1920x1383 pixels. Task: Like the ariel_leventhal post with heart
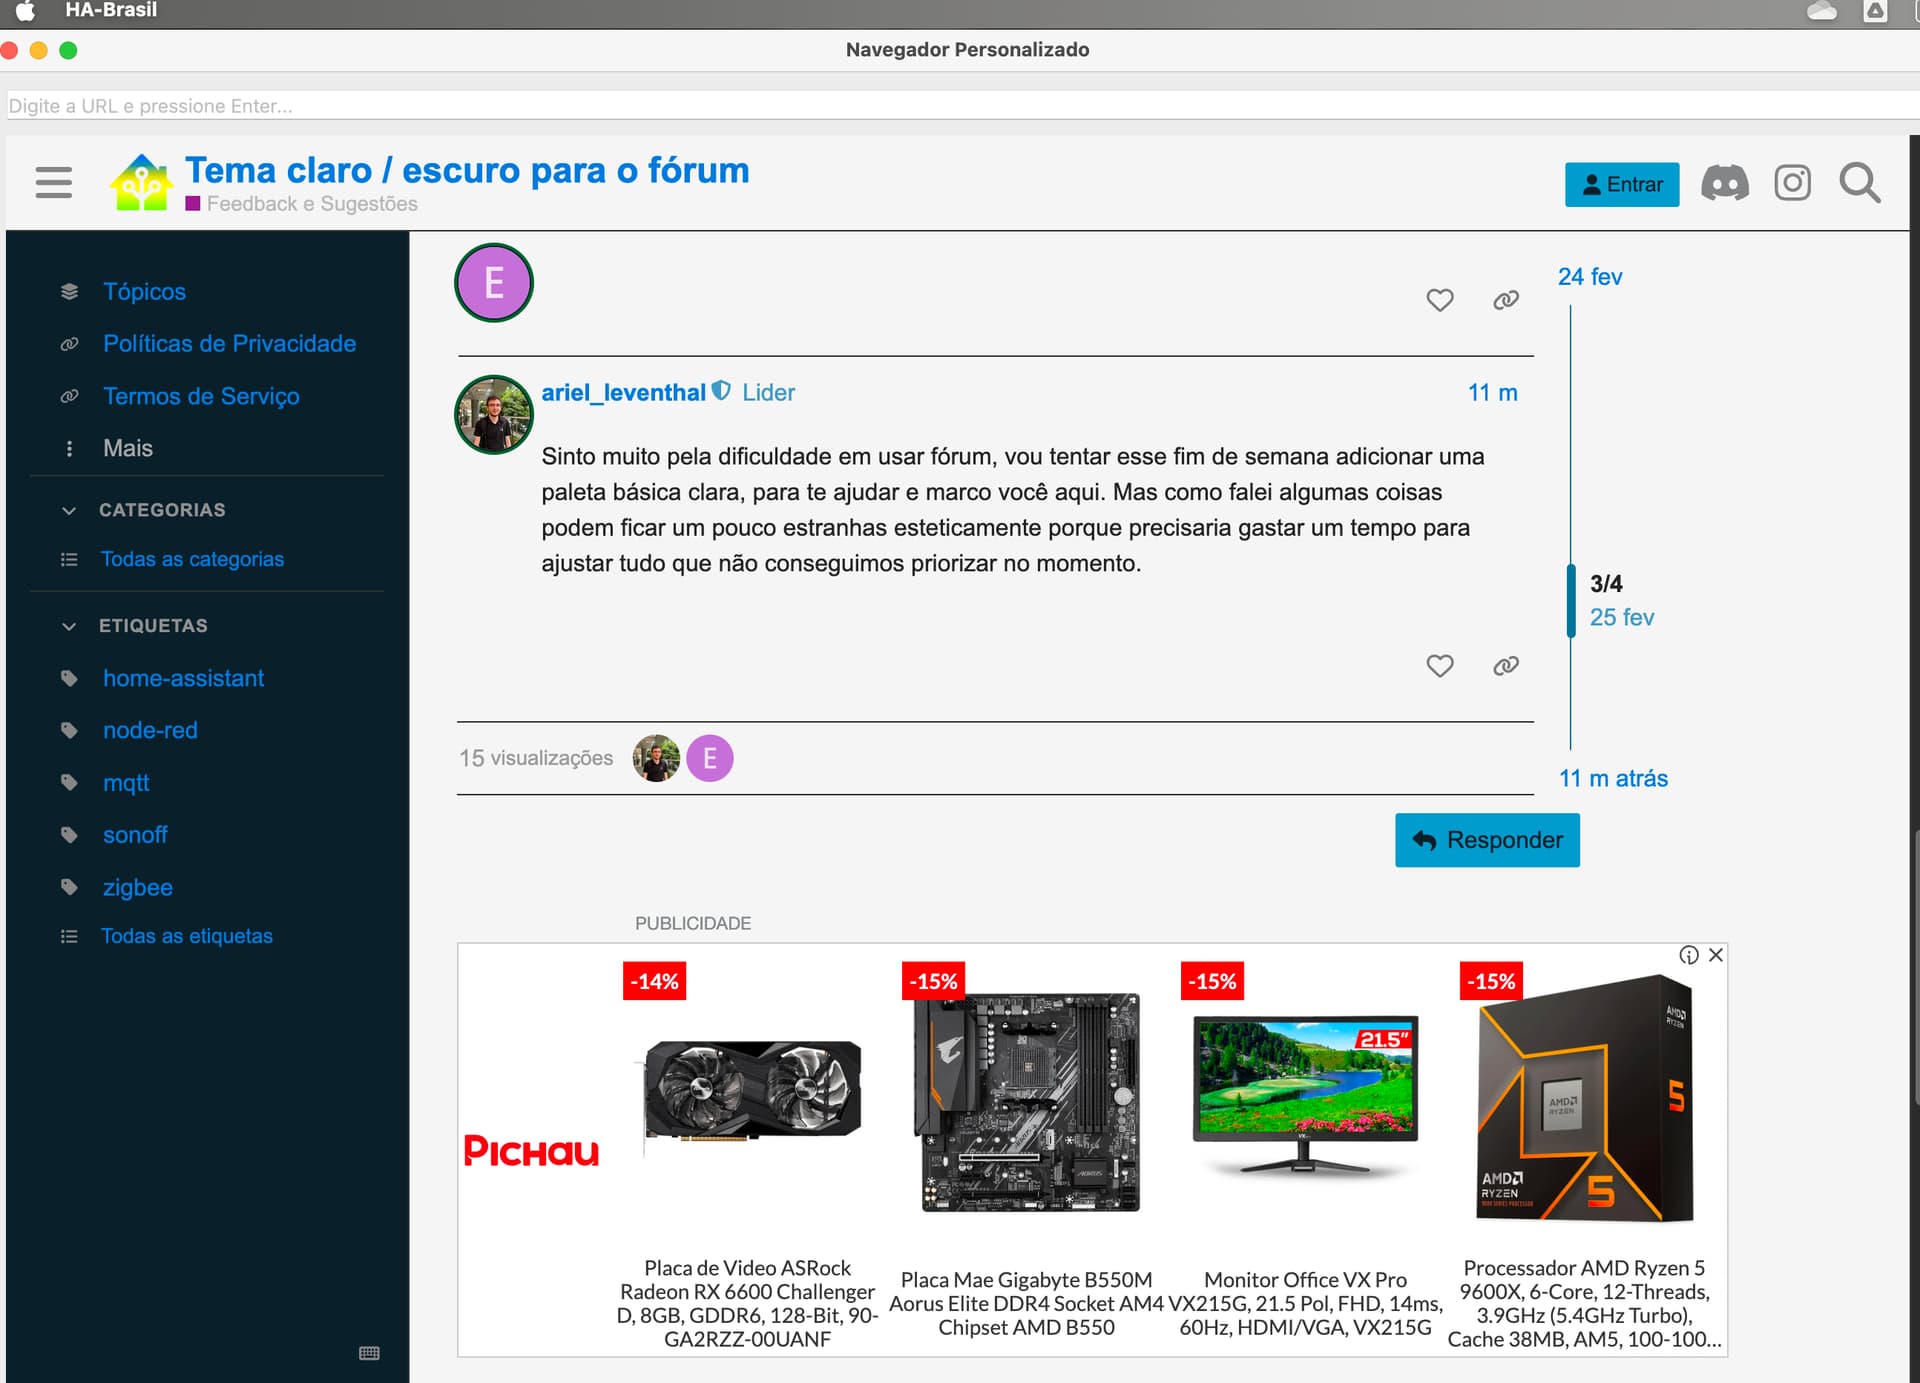click(x=1439, y=666)
